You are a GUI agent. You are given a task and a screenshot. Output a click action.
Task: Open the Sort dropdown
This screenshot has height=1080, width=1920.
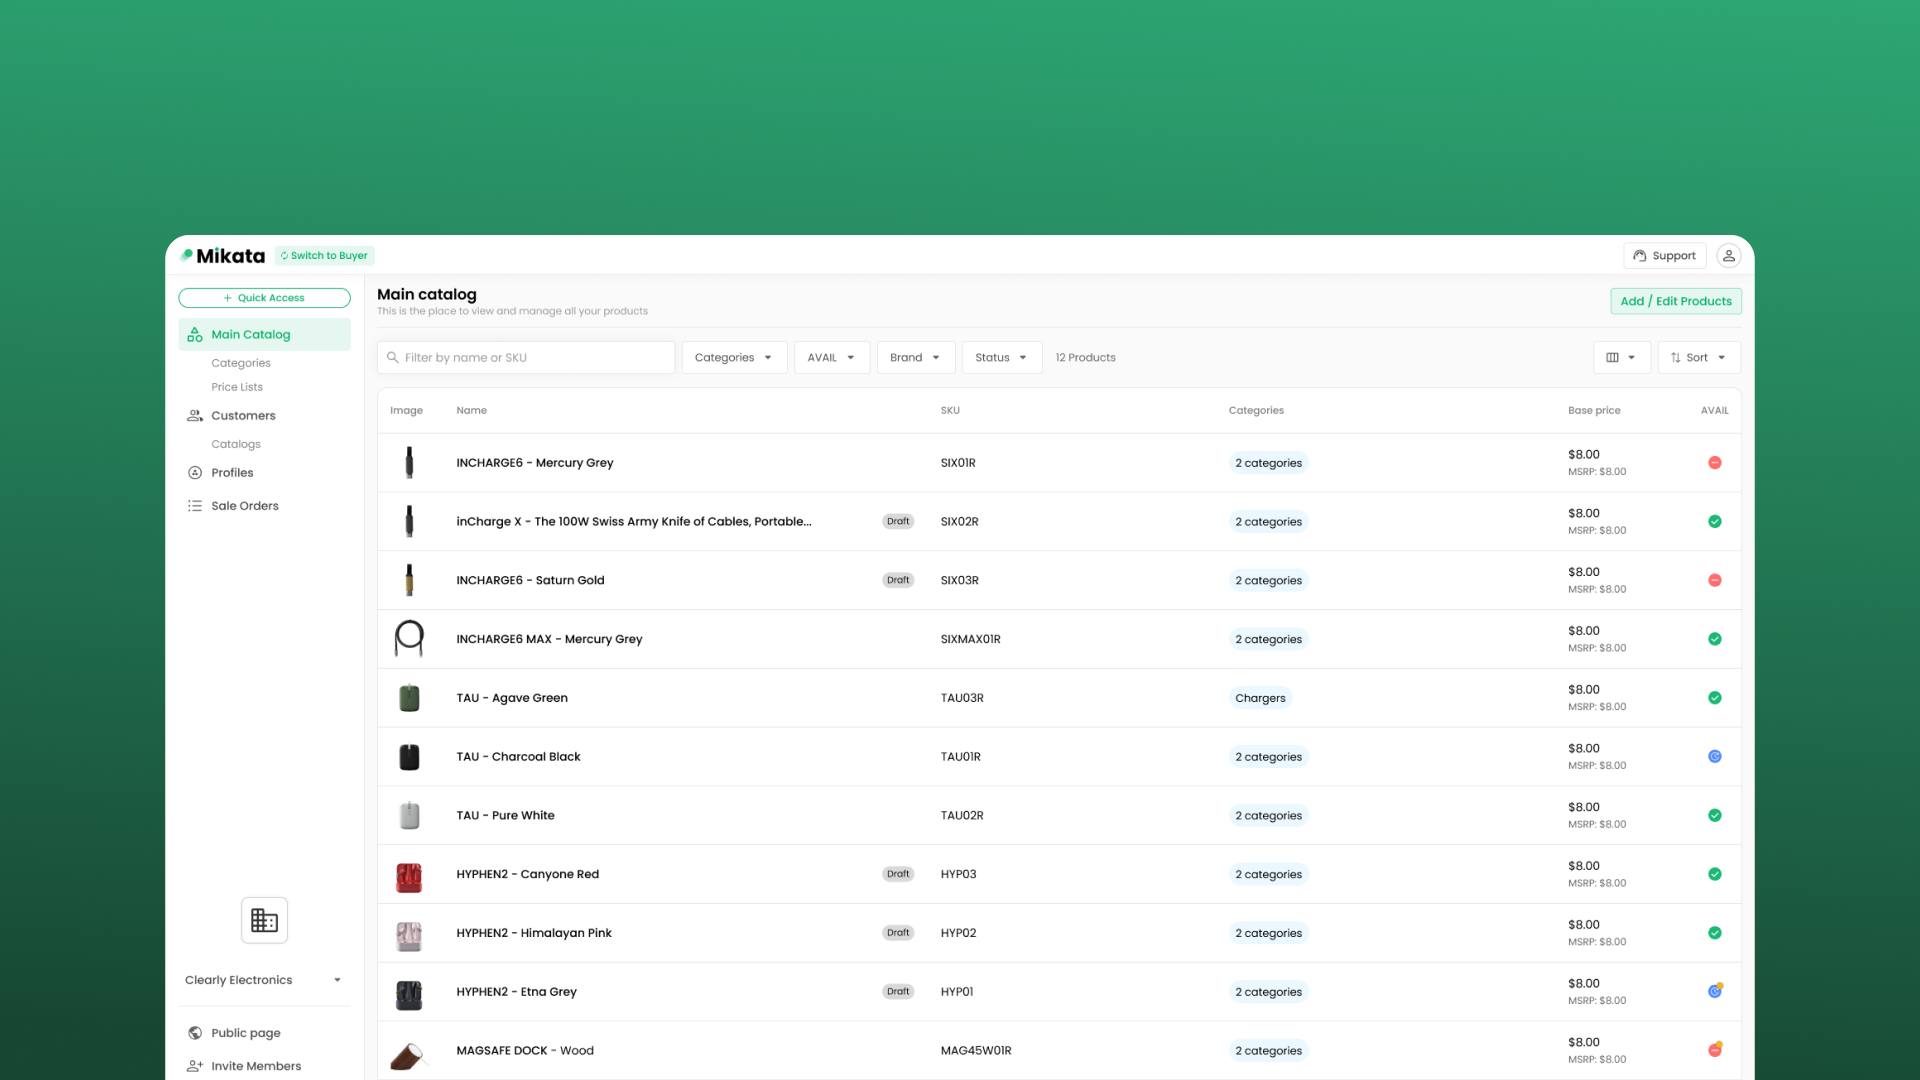pyautogui.click(x=1699, y=358)
